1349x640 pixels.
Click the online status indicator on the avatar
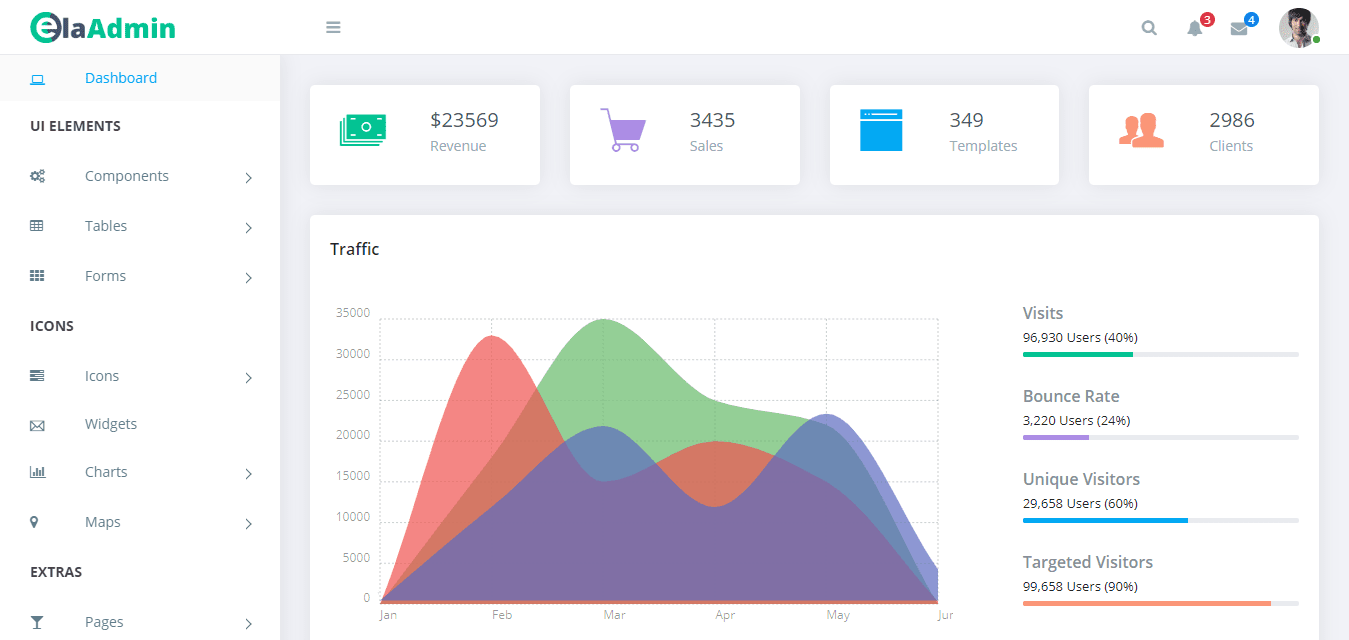[x=1316, y=41]
